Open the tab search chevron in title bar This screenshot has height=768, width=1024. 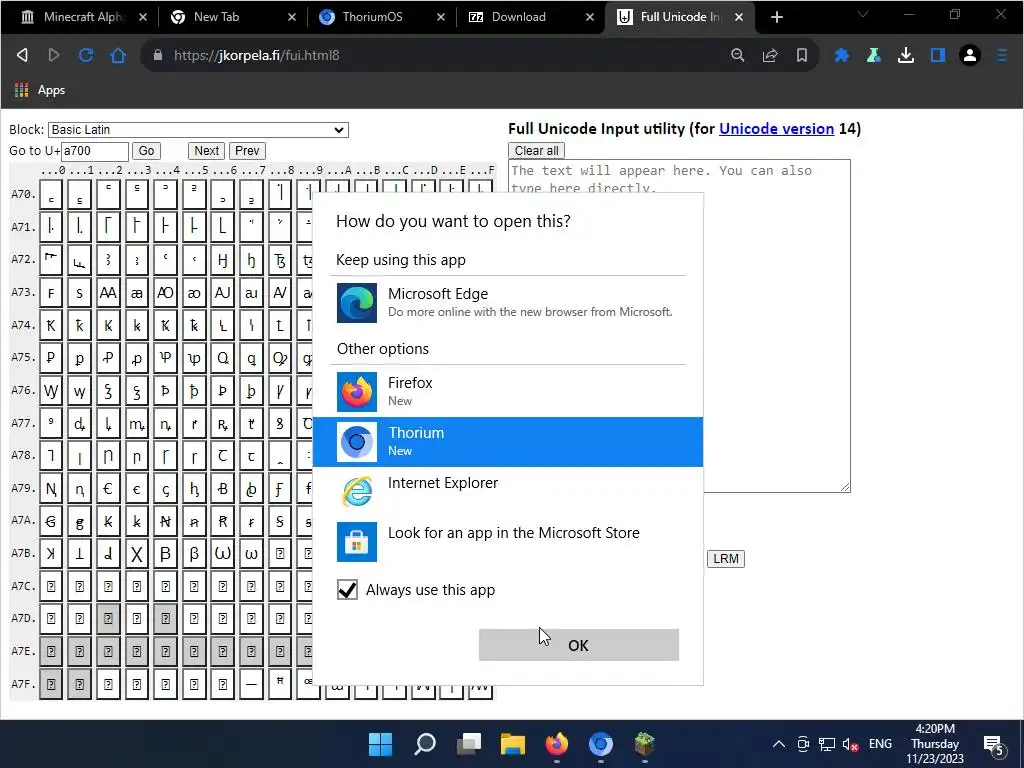[863, 14]
